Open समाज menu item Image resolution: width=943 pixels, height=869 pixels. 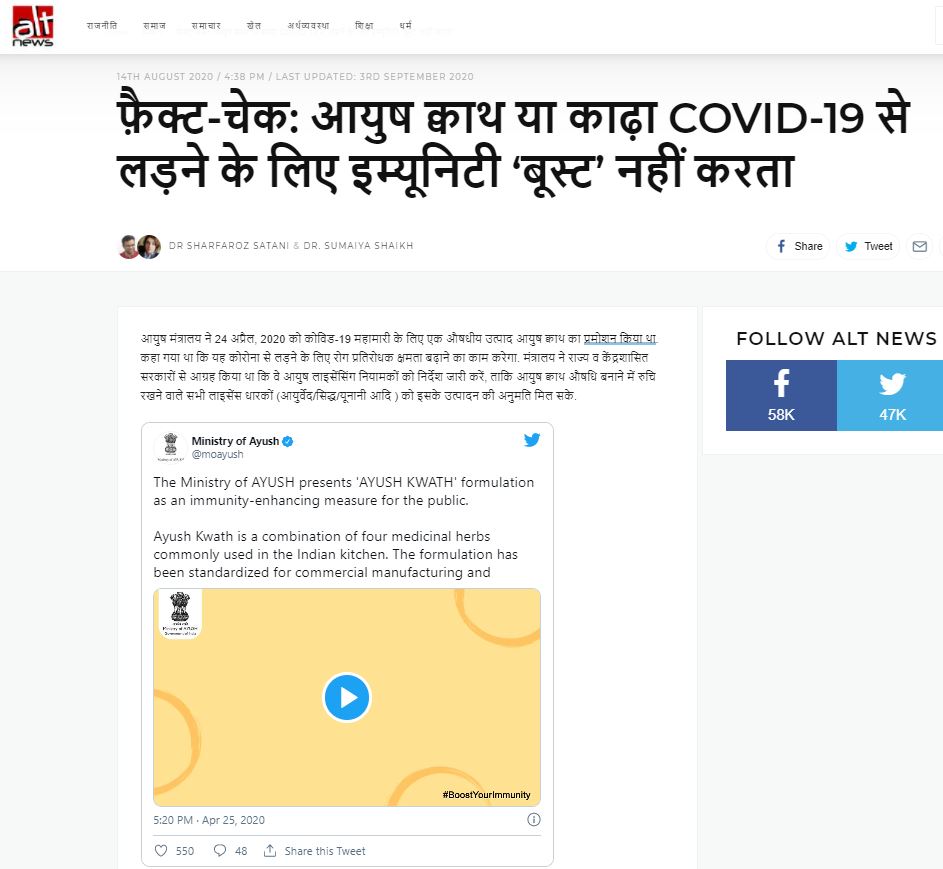click(x=155, y=25)
